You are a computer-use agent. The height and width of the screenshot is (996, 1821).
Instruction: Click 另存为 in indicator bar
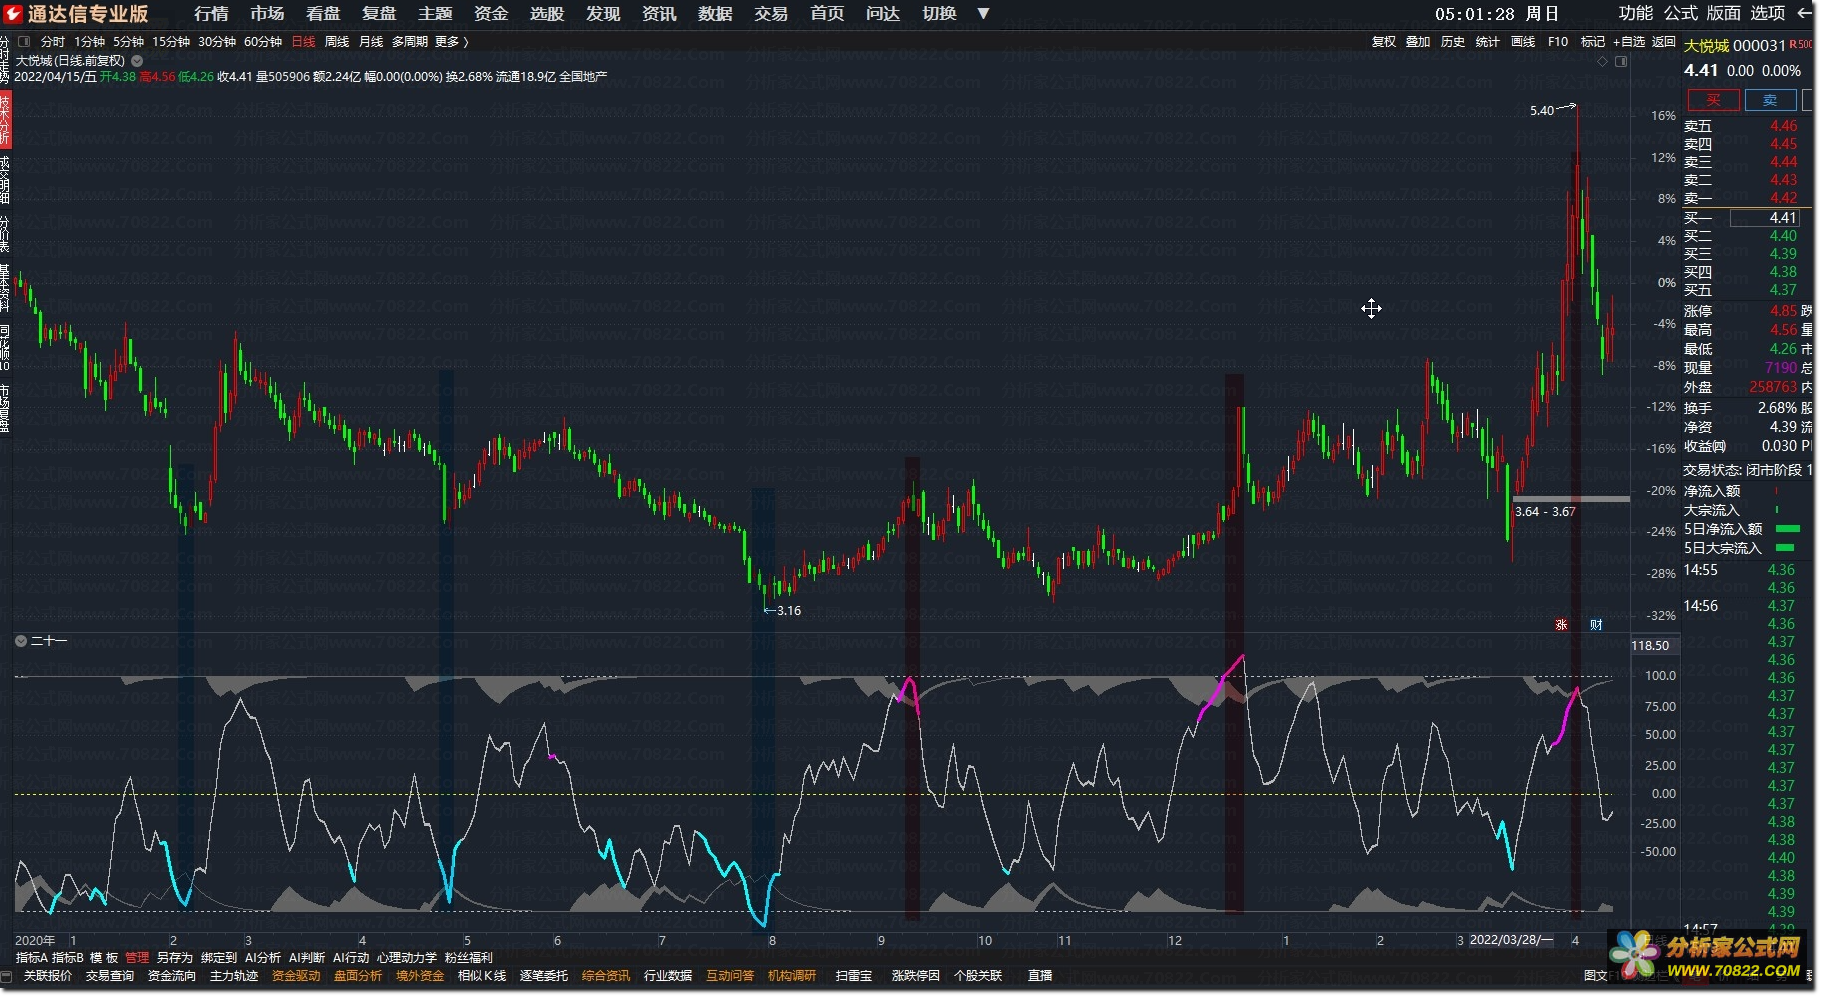[175, 958]
